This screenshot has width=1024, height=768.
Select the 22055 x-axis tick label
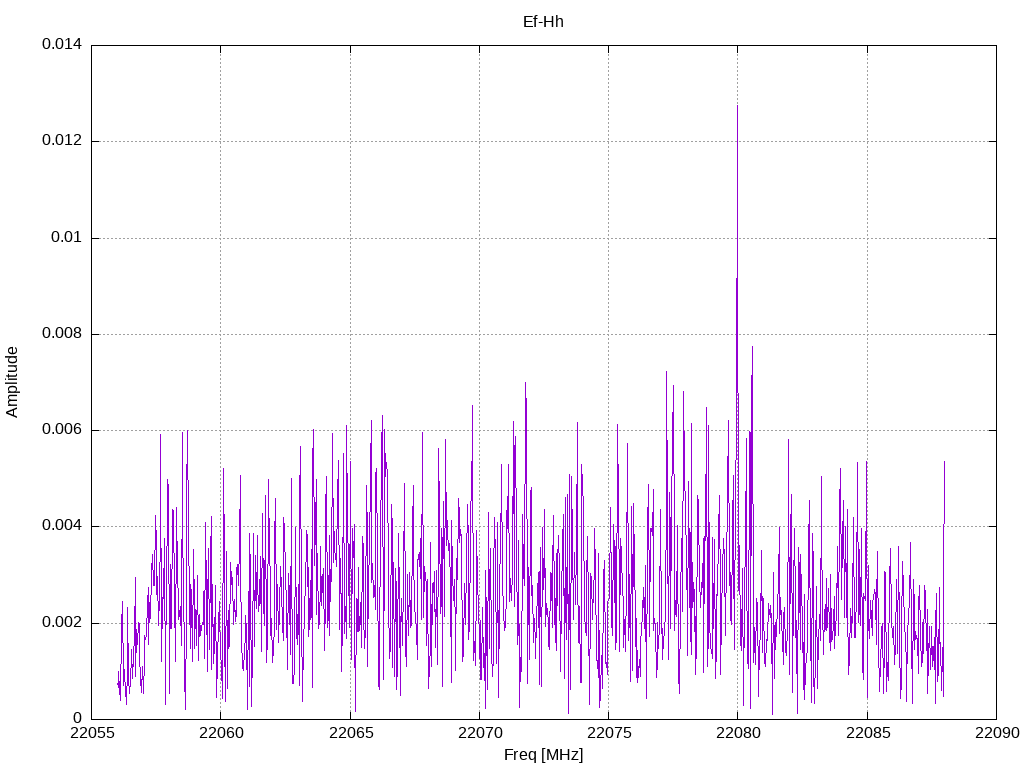[91, 734]
